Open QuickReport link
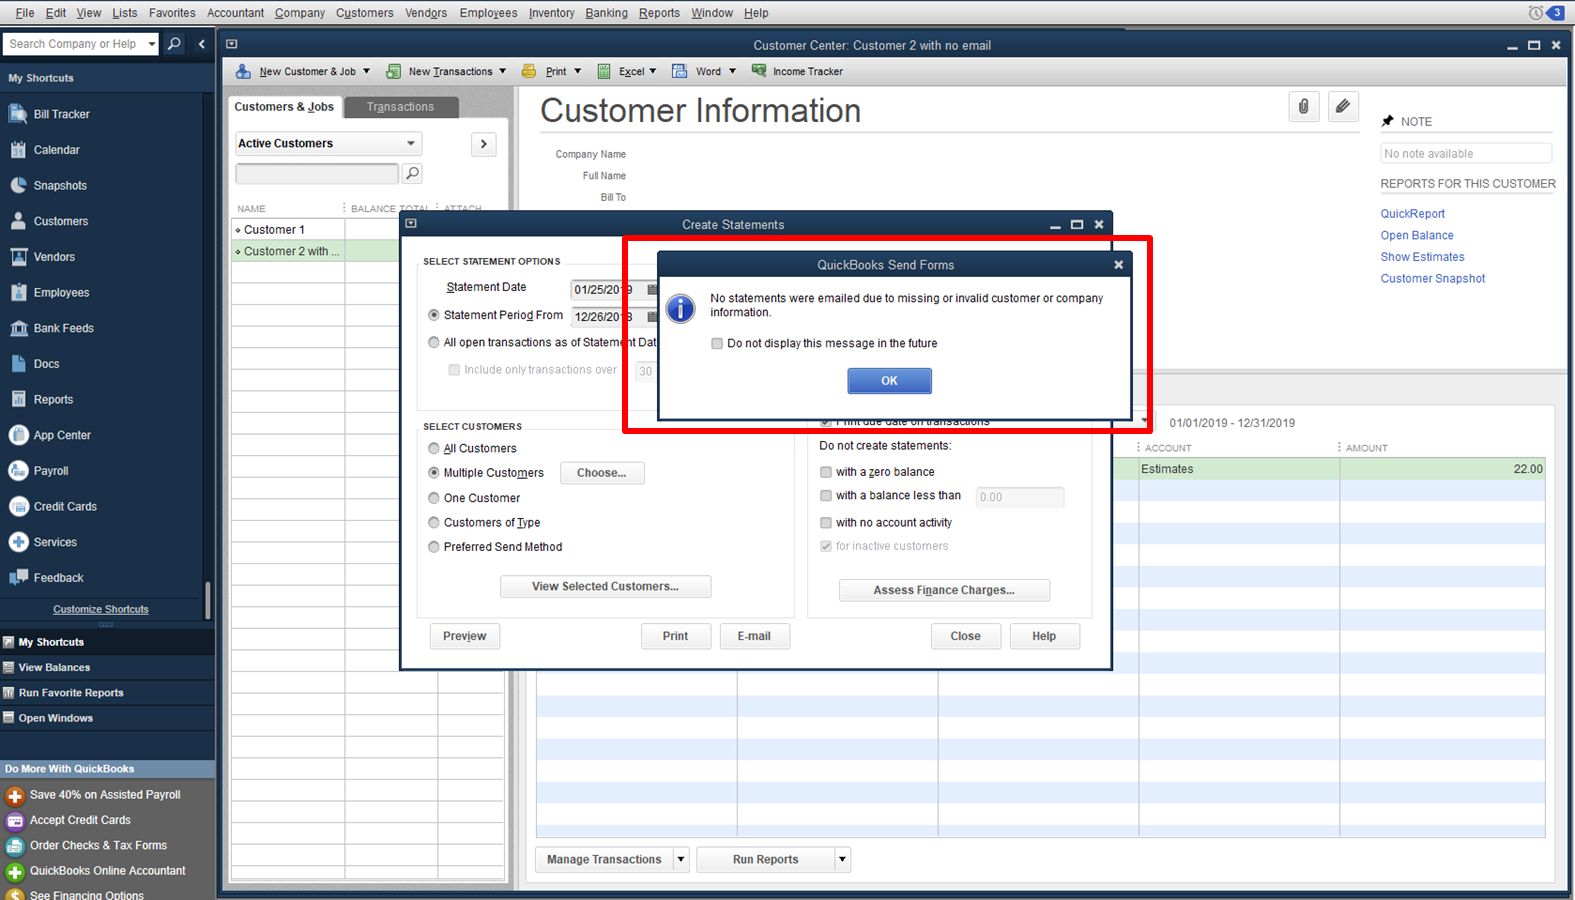 pos(1412,214)
